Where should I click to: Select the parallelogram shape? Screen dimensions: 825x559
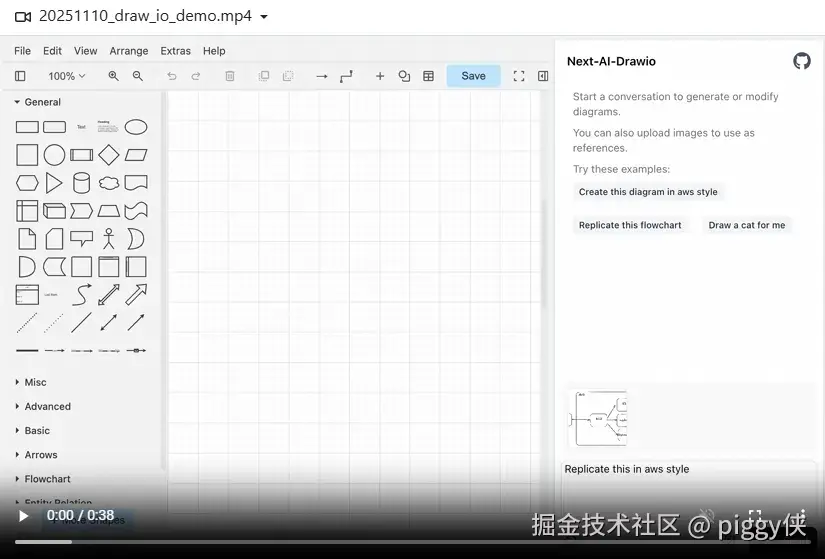[136, 155]
